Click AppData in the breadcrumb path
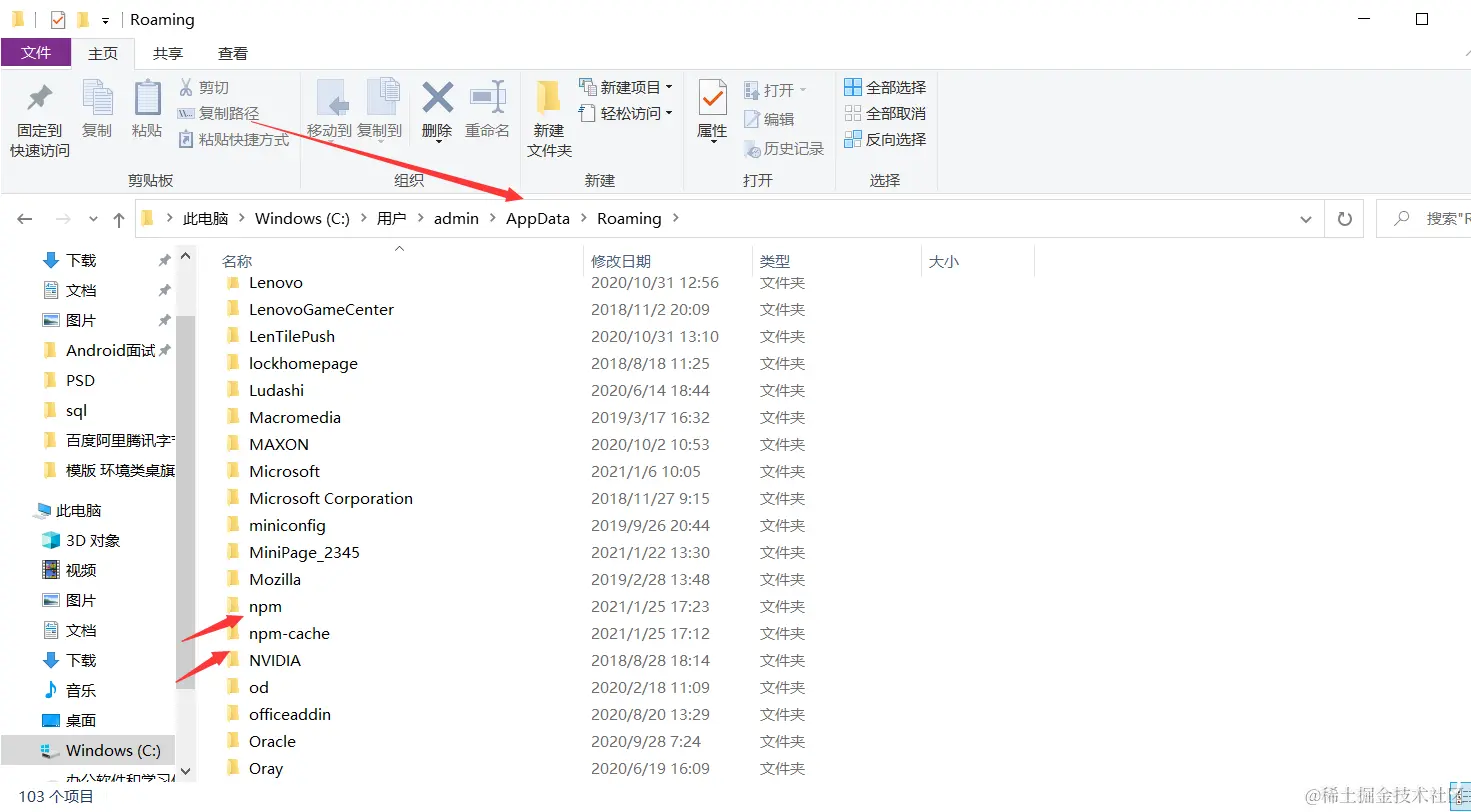Image resolution: width=1471 pixels, height=812 pixels. click(x=537, y=218)
